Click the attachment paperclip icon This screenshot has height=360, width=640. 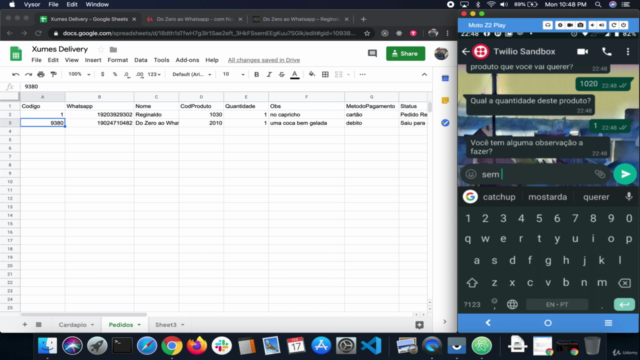(600, 174)
